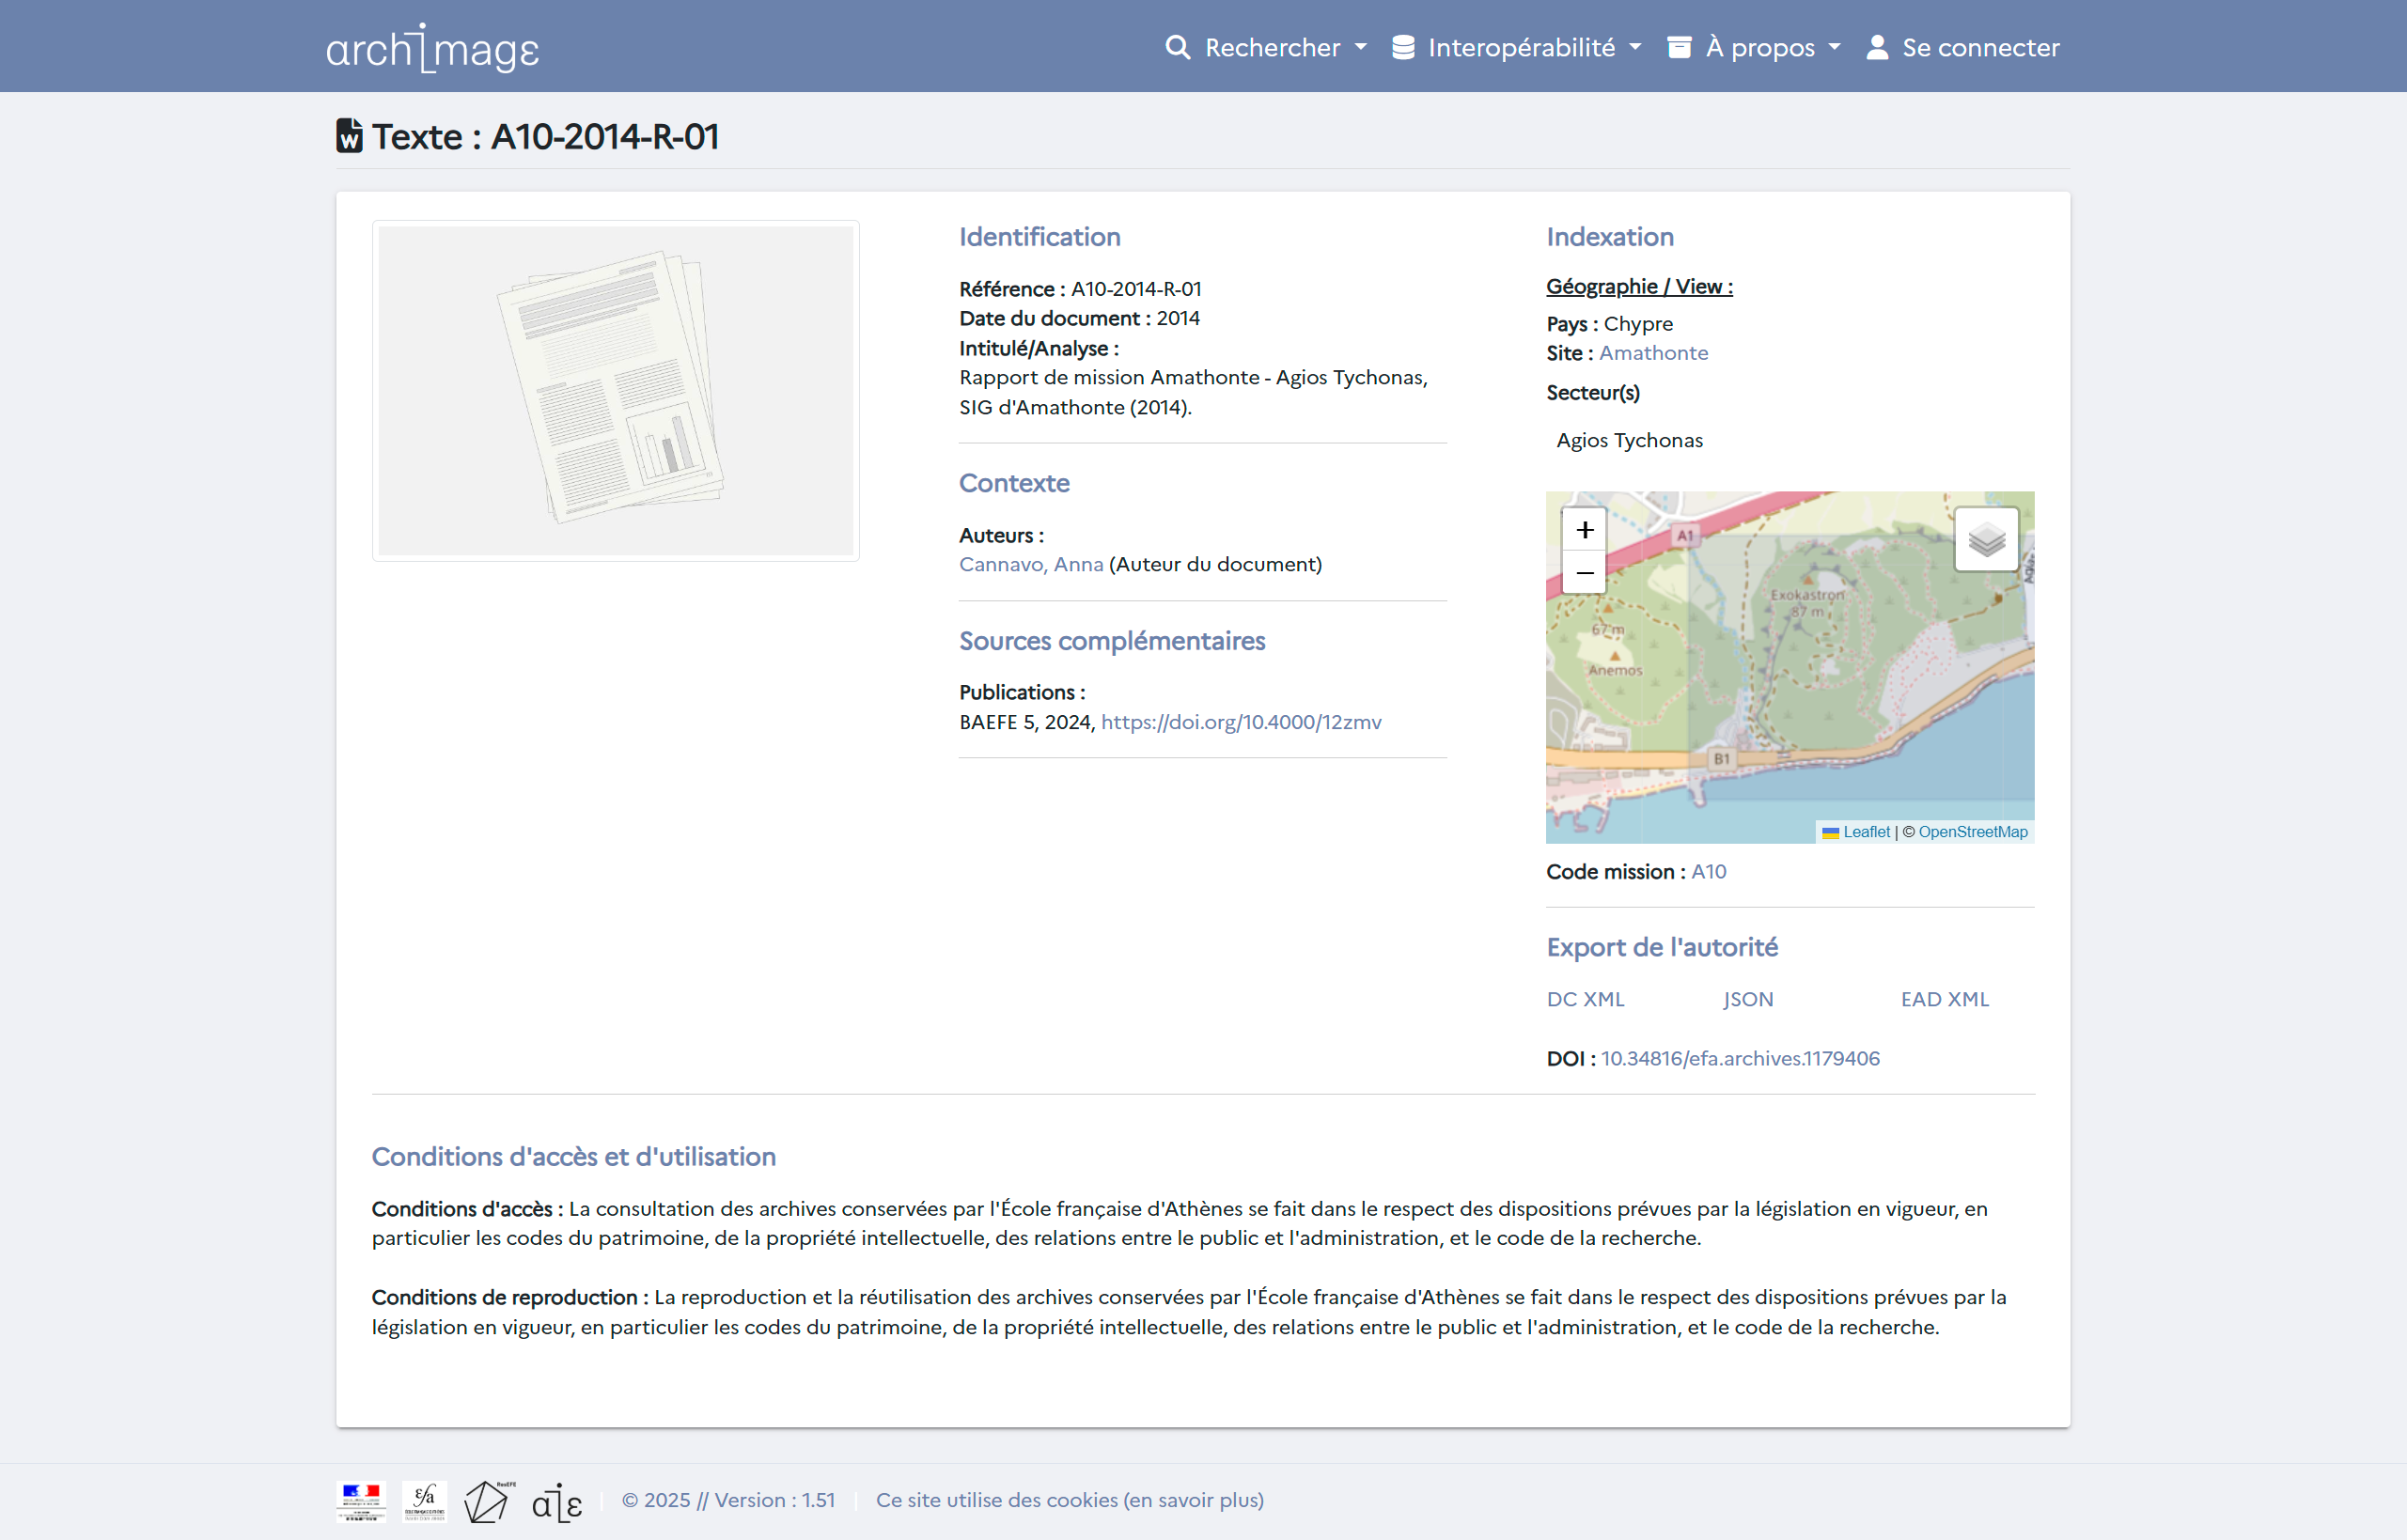The image size is (2407, 1540).
Task: Click the document placeholder thumbnail
Action: pyautogui.click(x=615, y=390)
